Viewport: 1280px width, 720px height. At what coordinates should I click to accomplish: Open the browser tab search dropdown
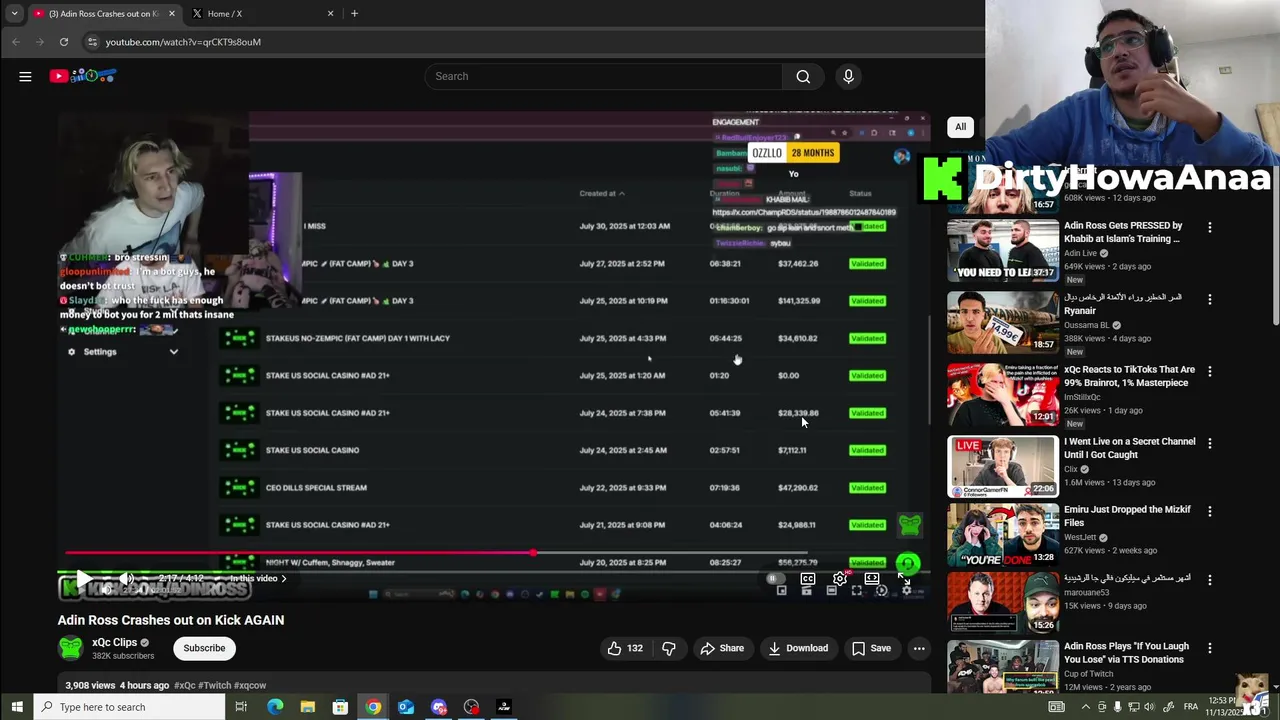pos(14,14)
